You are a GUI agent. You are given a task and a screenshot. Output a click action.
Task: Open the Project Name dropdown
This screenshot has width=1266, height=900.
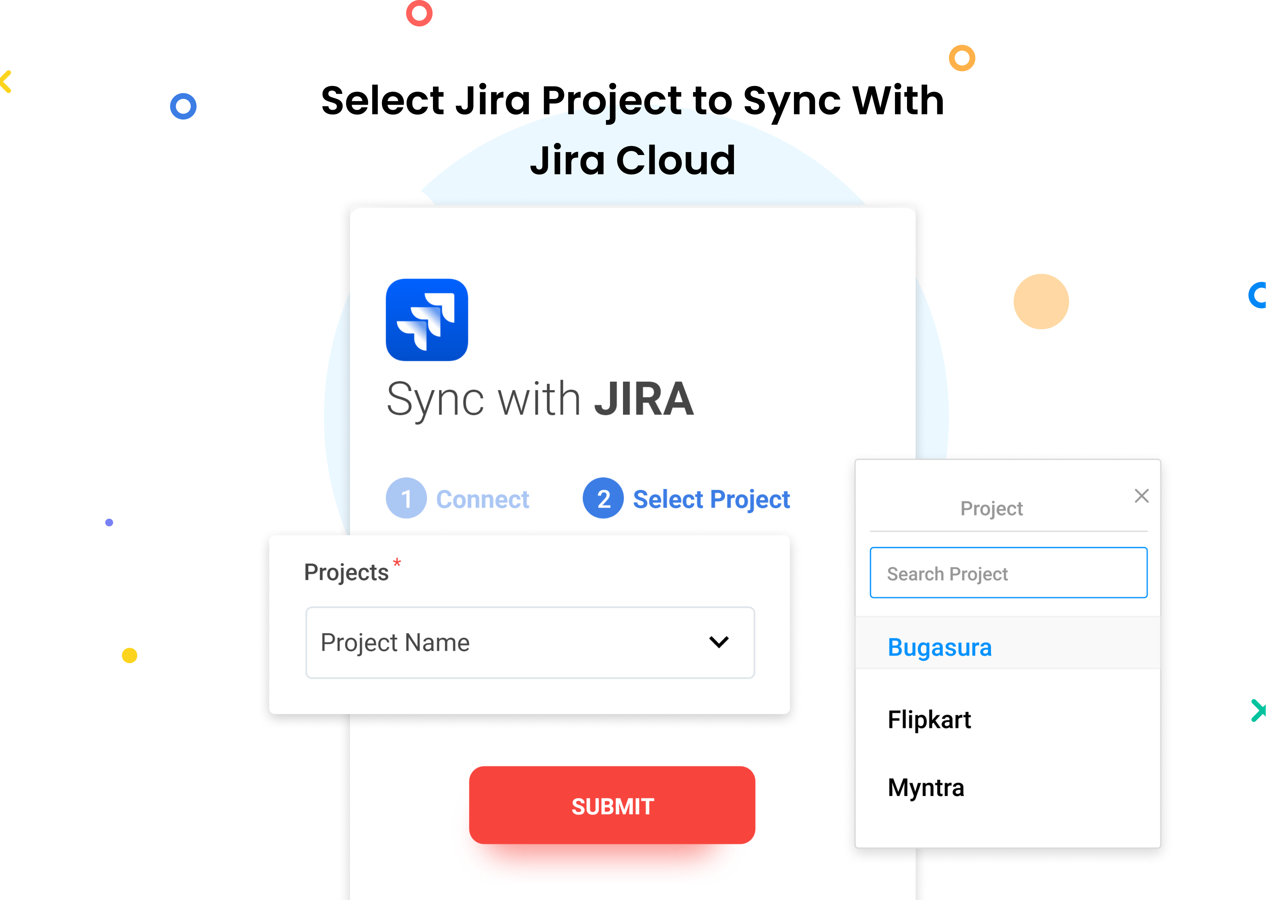click(530, 642)
